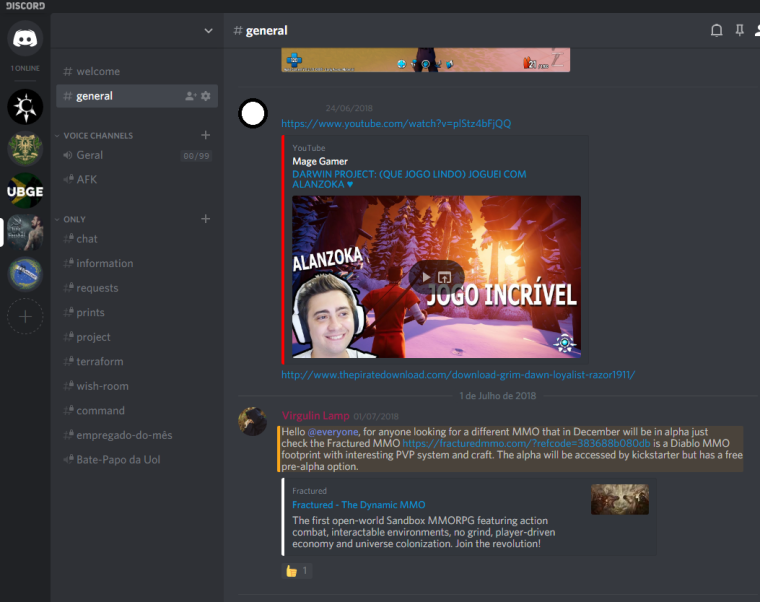Click the @everyone mention
This screenshot has height=602, width=760.
point(333,432)
